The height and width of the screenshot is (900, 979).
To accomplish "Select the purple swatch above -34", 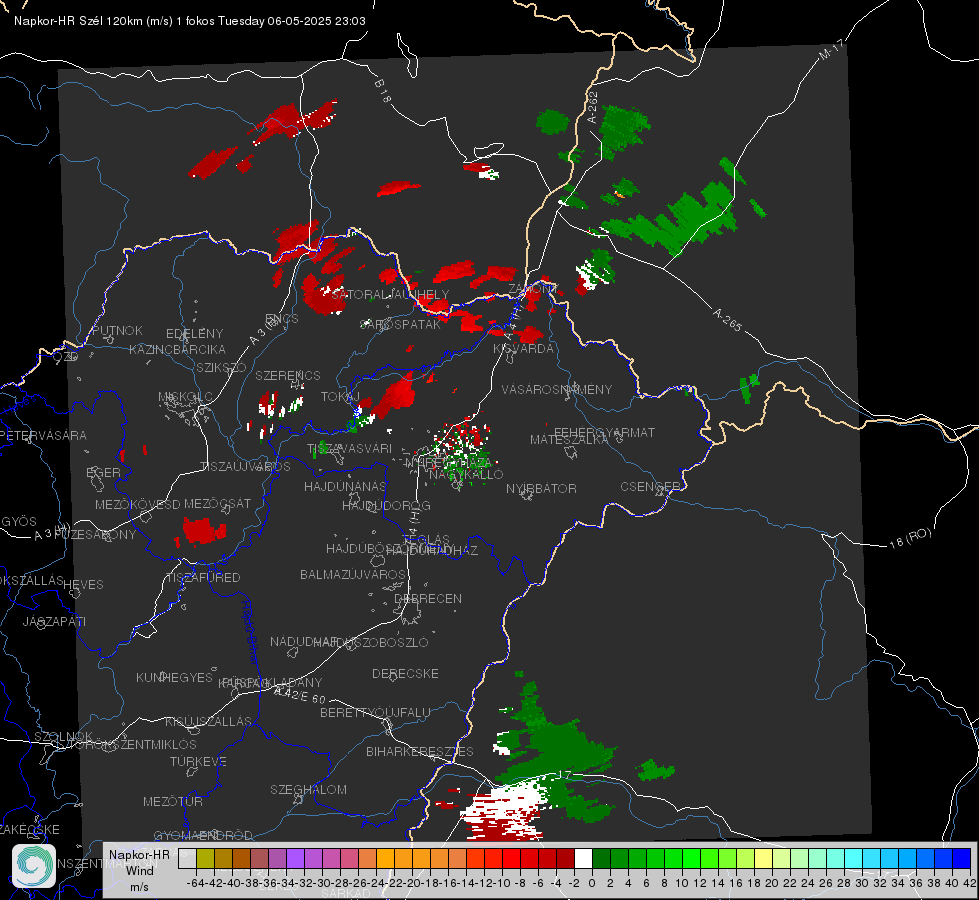I will 295,859.
